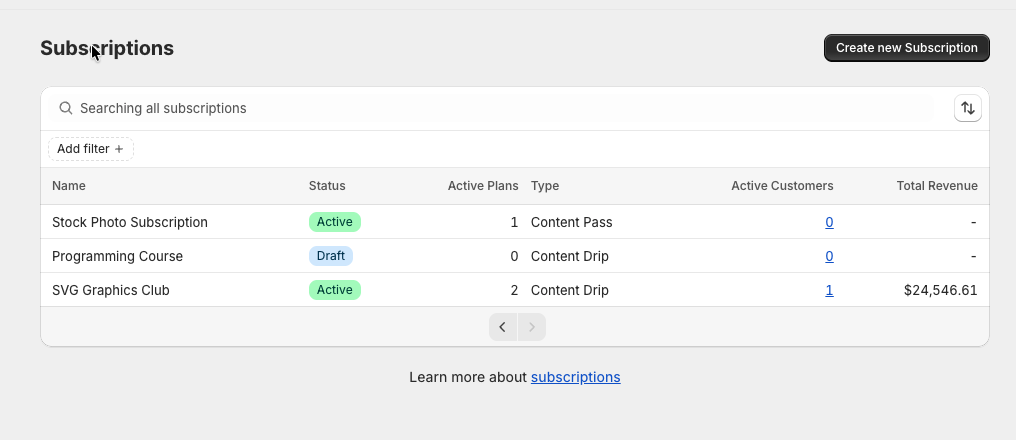Screen dimensions: 1016x440
Task: Go to next page arrow
Action: click(x=532, y=327)
